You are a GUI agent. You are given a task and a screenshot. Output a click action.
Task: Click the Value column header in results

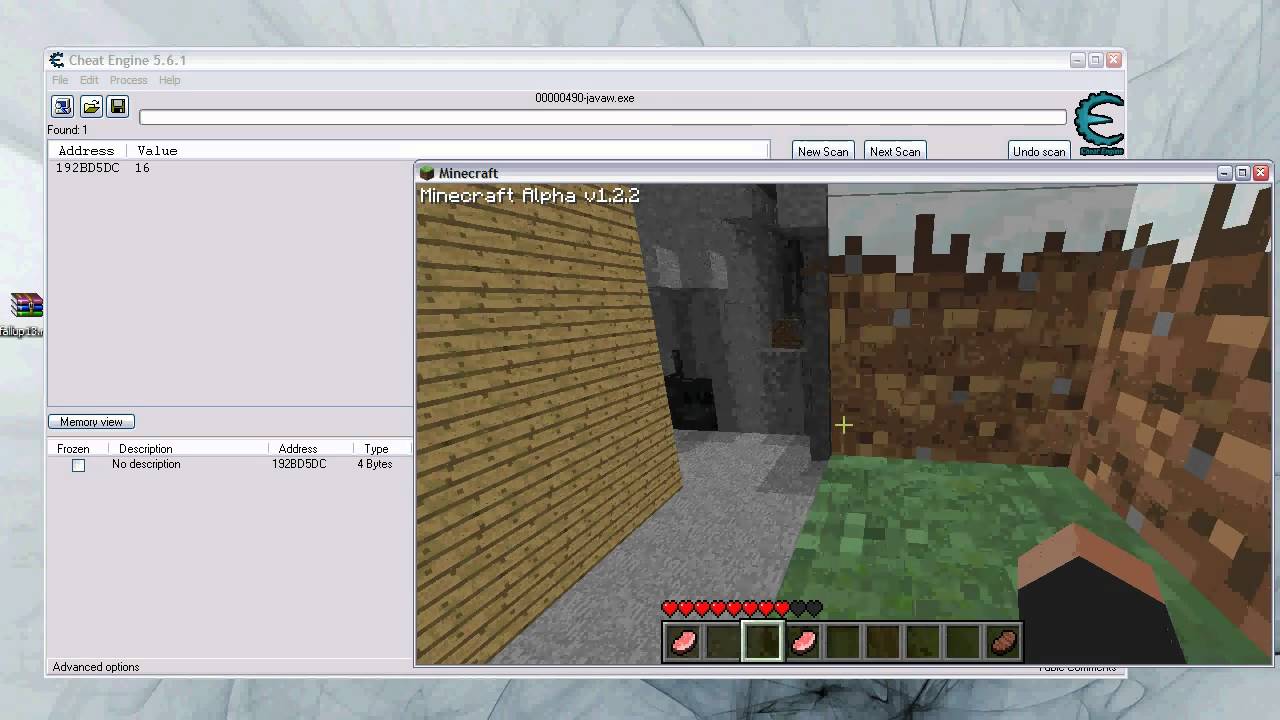(x=157, y=151)
